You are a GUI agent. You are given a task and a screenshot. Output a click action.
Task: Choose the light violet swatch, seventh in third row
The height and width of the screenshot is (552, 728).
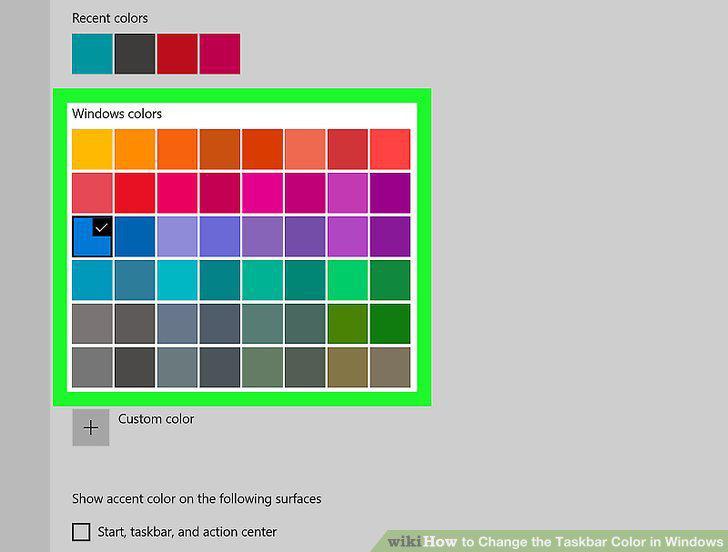click(x=348, y=236)
